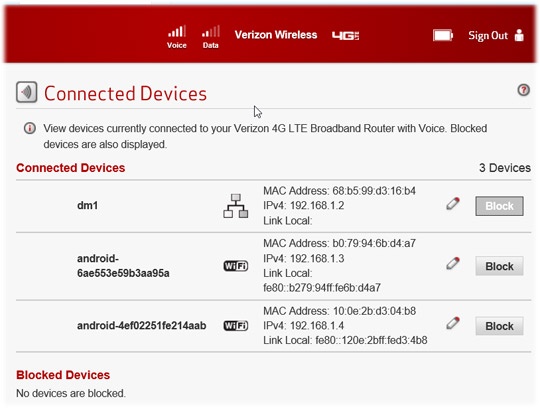
Task: Click the battery status icon
Action: (x=443, y=35)
